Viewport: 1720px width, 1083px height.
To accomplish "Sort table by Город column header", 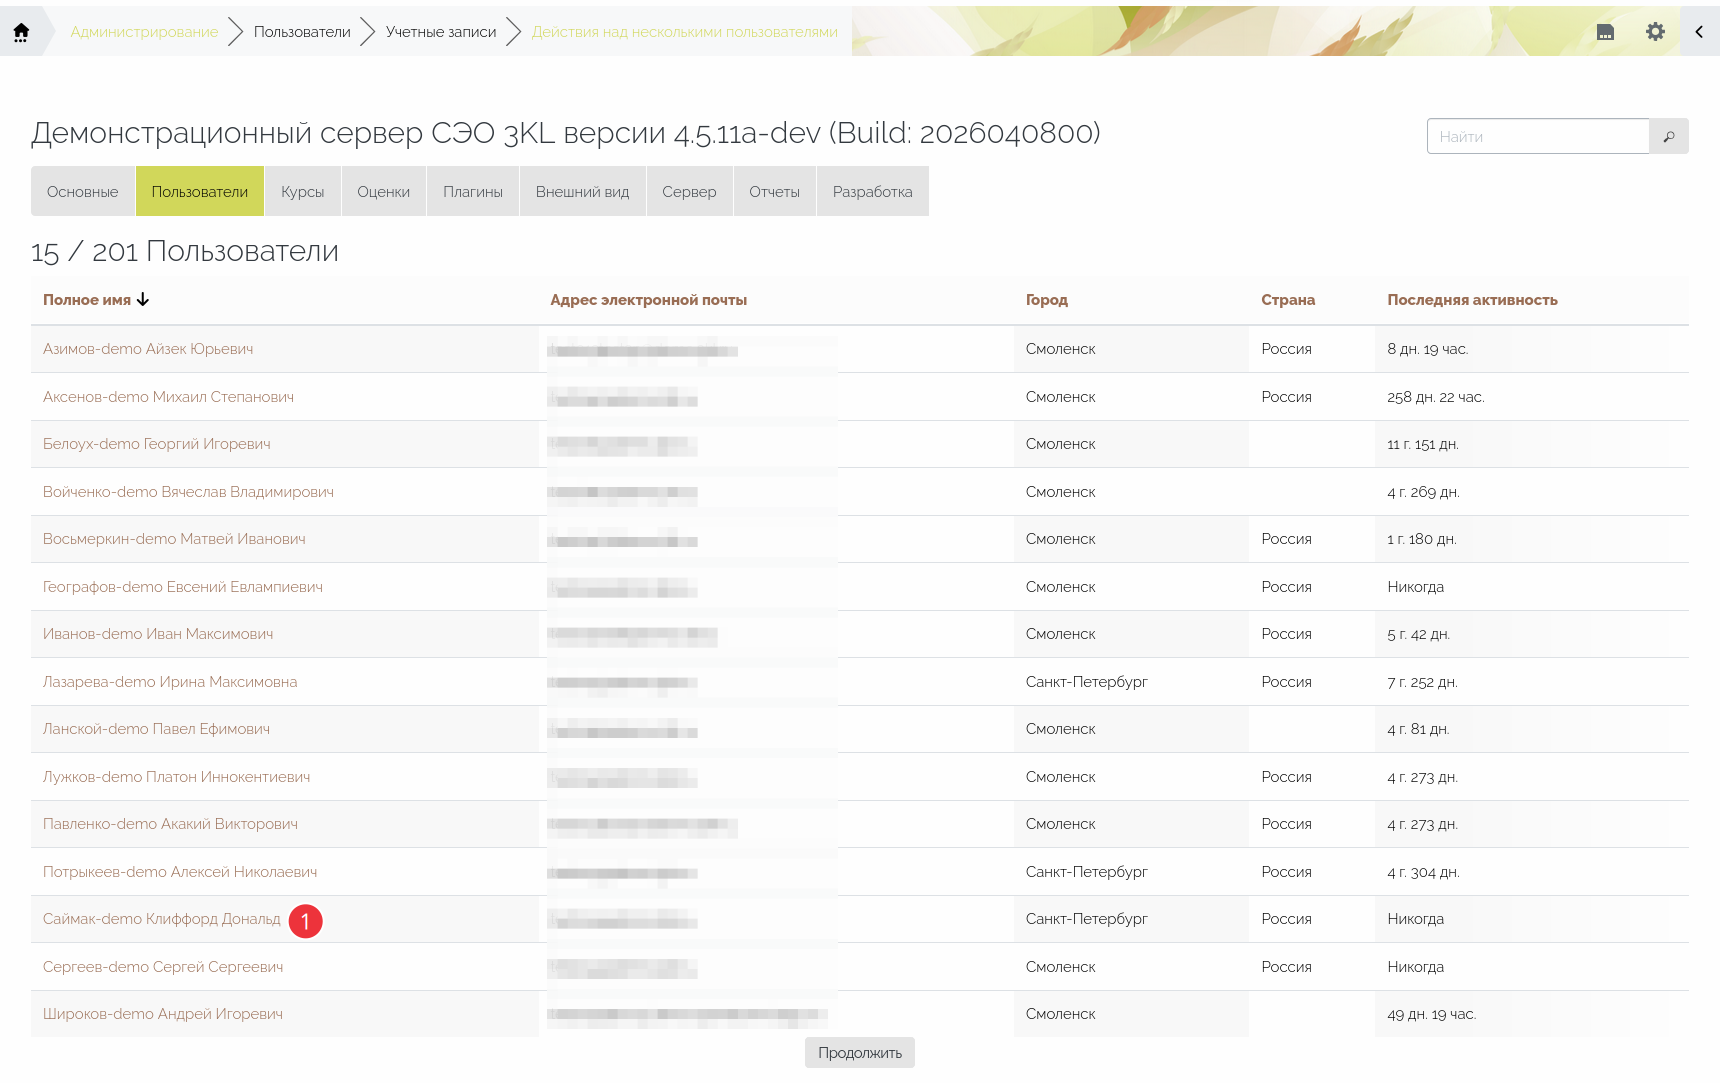I will (x=1046, y=300).
